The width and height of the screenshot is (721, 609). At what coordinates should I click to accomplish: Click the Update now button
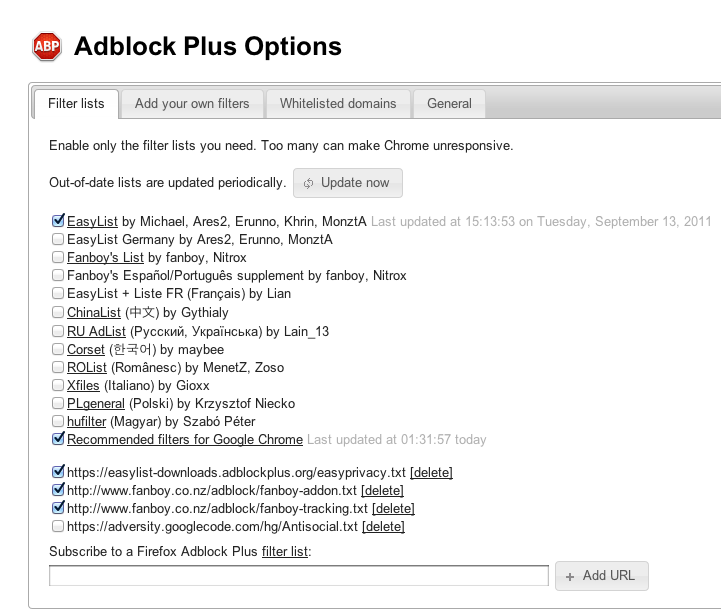pos(348,183)
